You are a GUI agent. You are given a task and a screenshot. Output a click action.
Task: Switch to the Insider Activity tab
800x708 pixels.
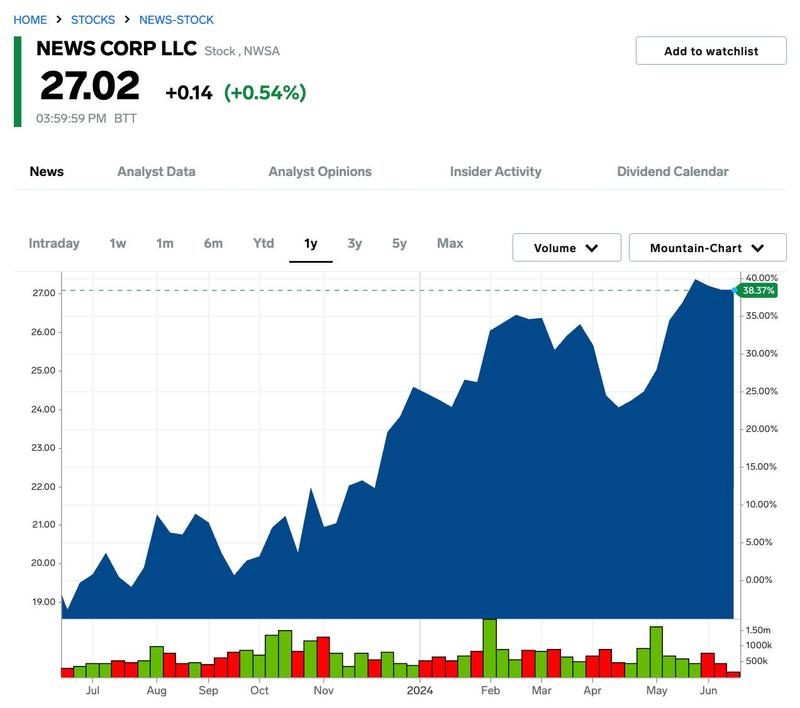click(495, 171)
